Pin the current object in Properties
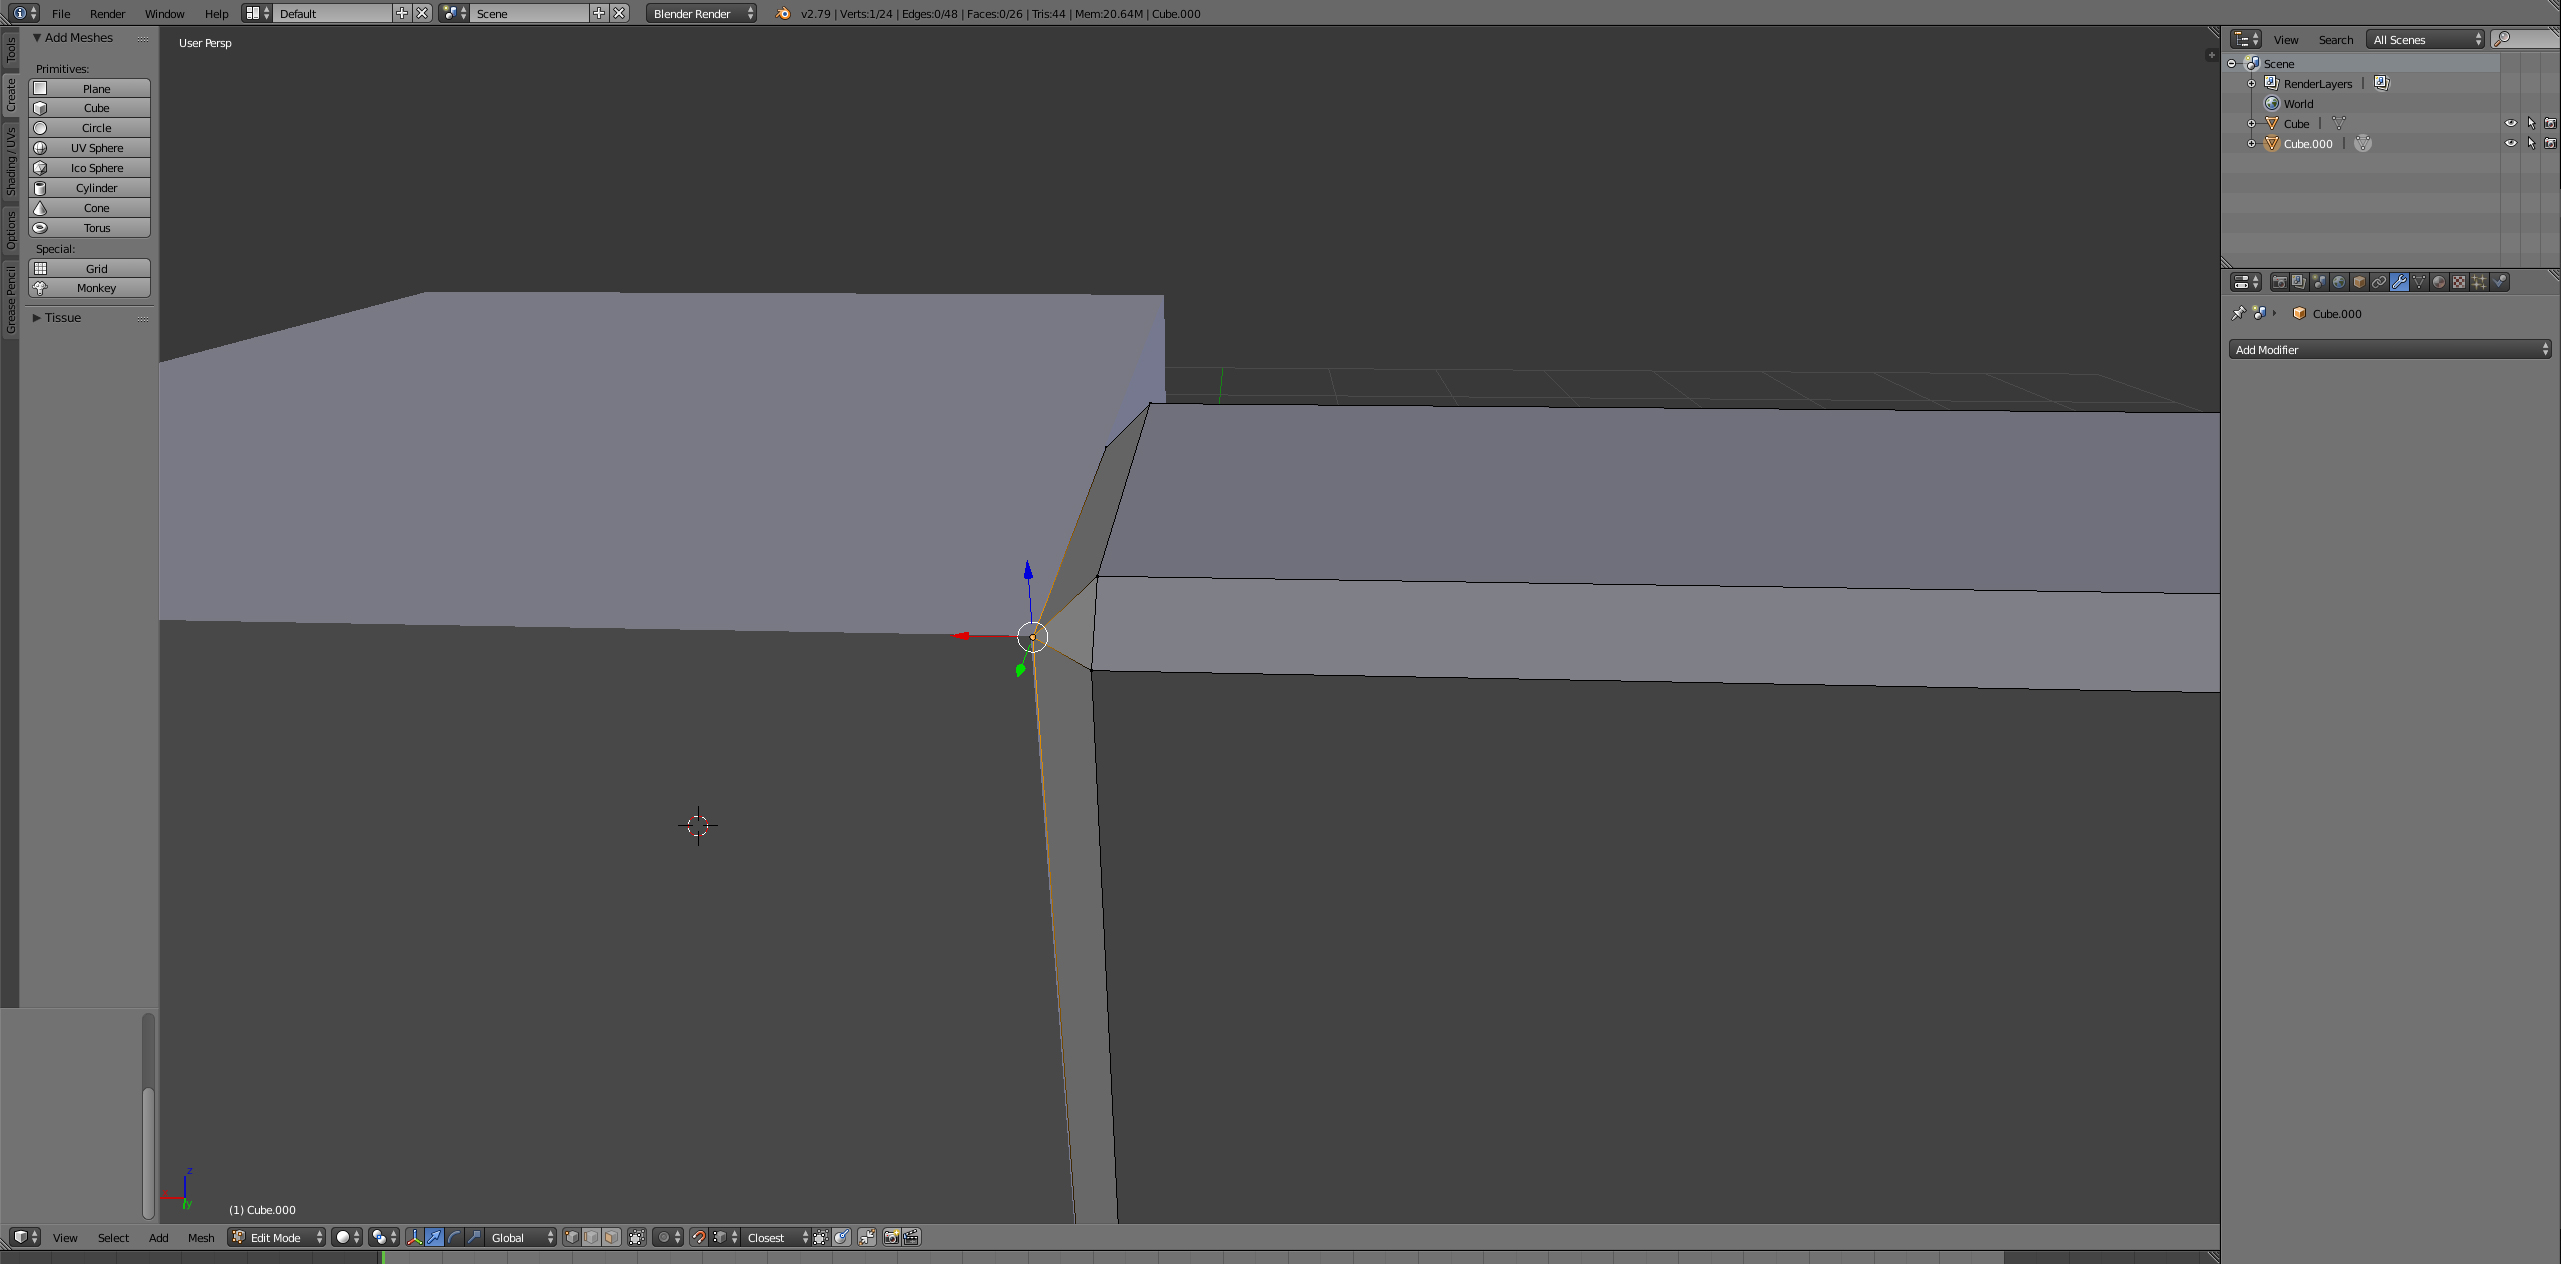The width and height of the screenshot is (2561, 1264). pyautogui.click(x=2238, y=313)
